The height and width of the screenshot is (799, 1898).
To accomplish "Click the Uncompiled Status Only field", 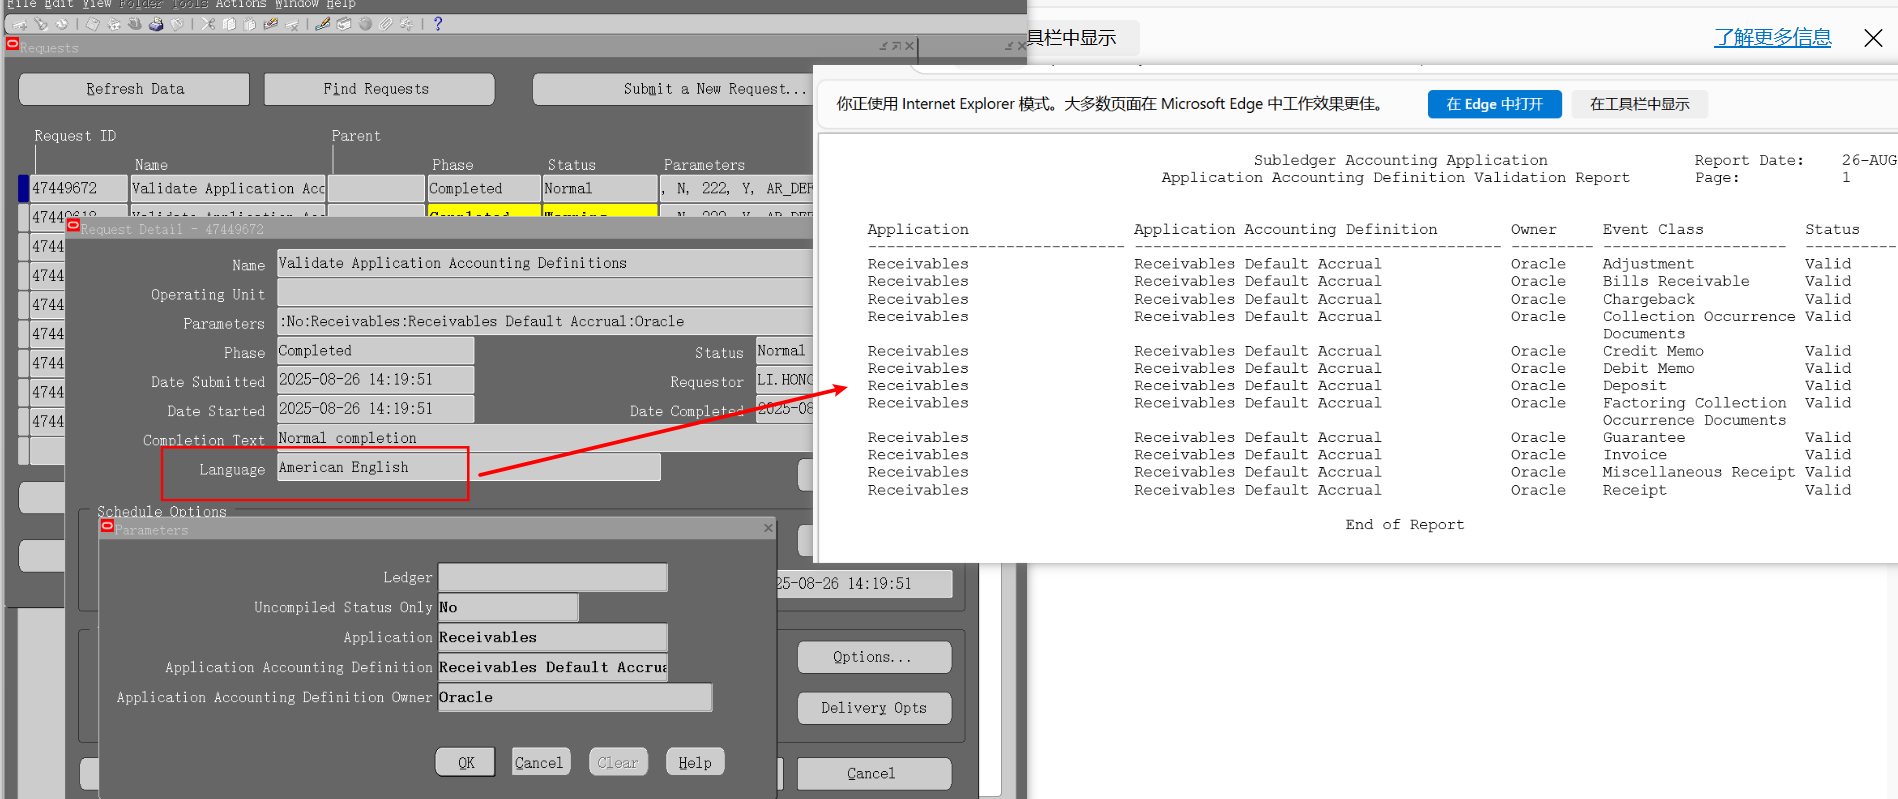I will click(x=508, y=607).
